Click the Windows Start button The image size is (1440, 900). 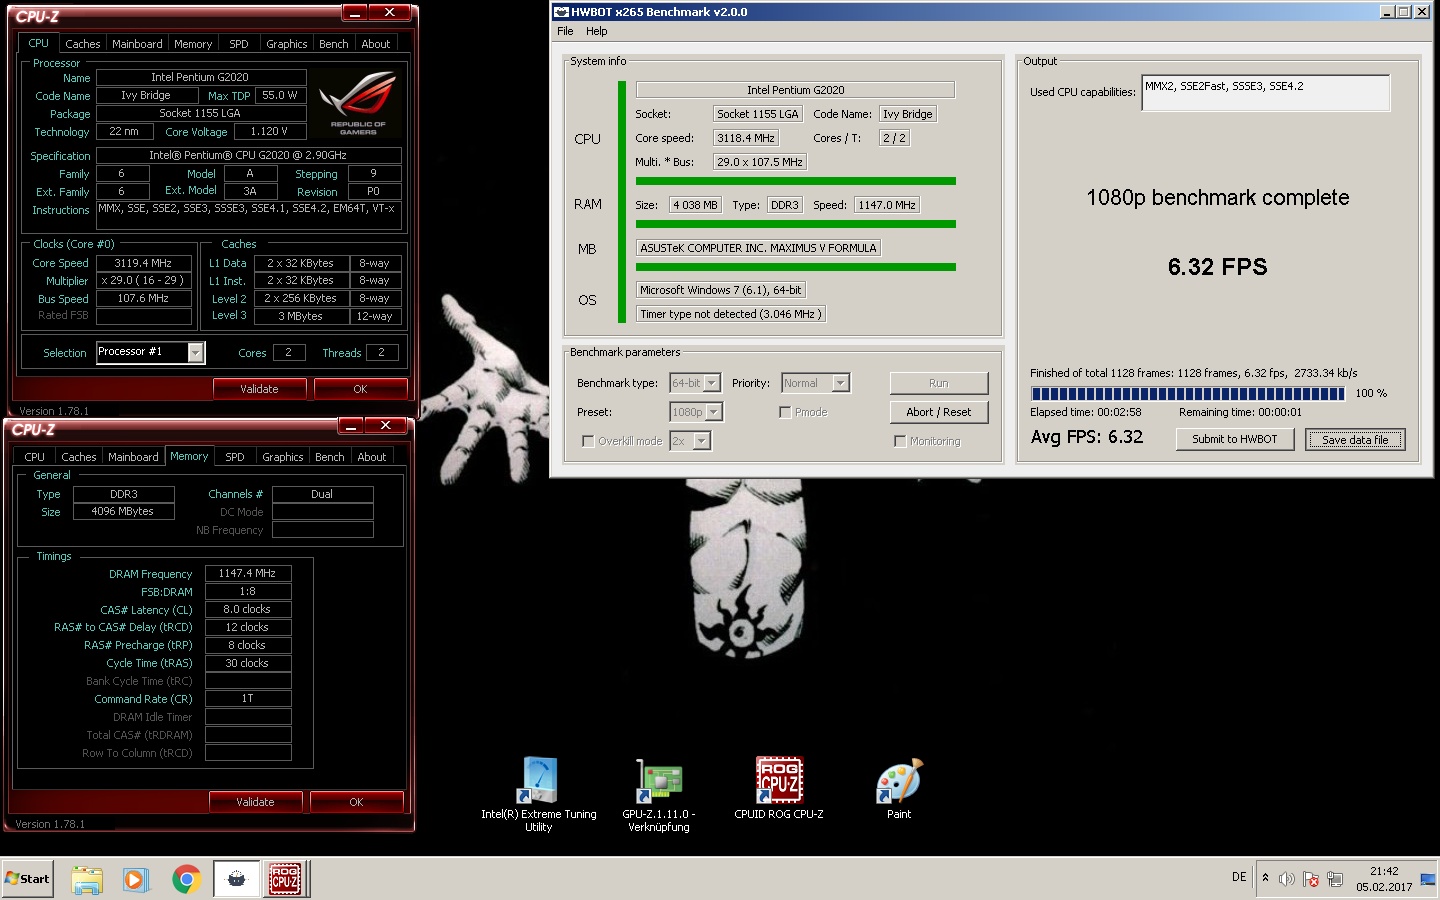(x=27, y=879)
